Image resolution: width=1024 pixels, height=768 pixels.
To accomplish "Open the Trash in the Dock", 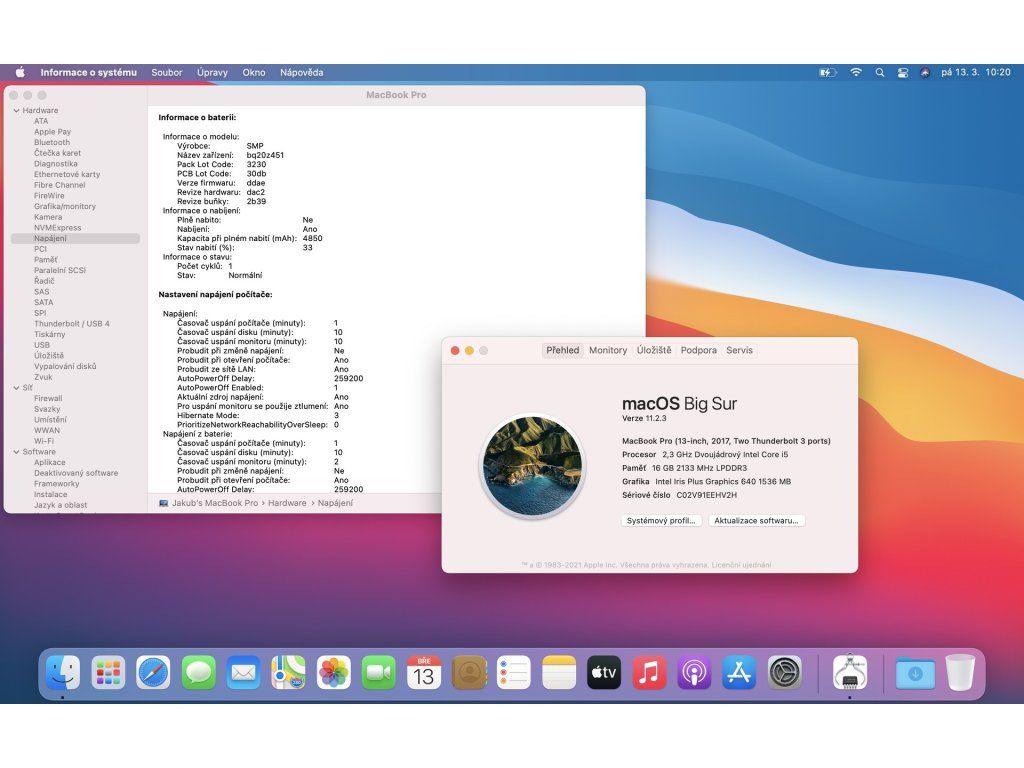I will [x=960, y=673].
